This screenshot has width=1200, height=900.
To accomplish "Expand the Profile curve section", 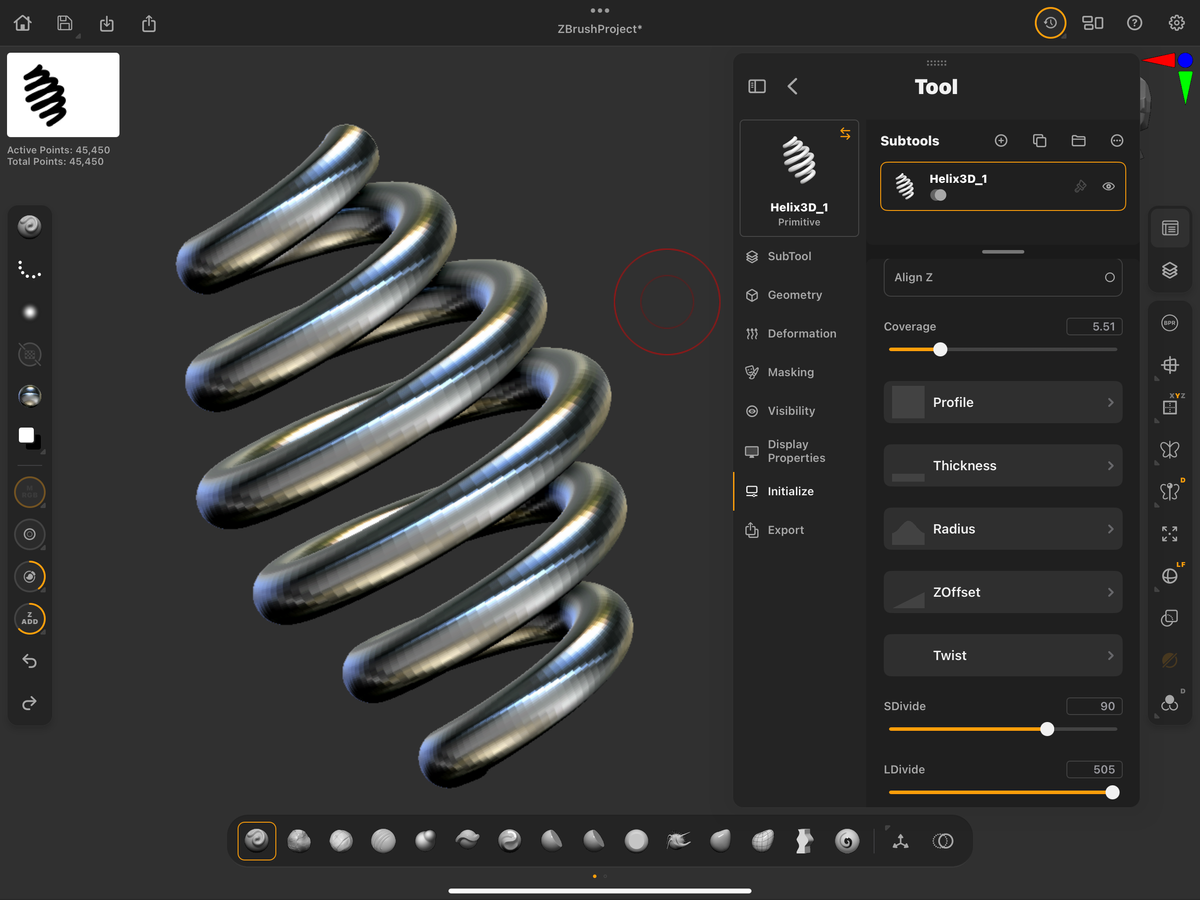I will coord(1002,402).
